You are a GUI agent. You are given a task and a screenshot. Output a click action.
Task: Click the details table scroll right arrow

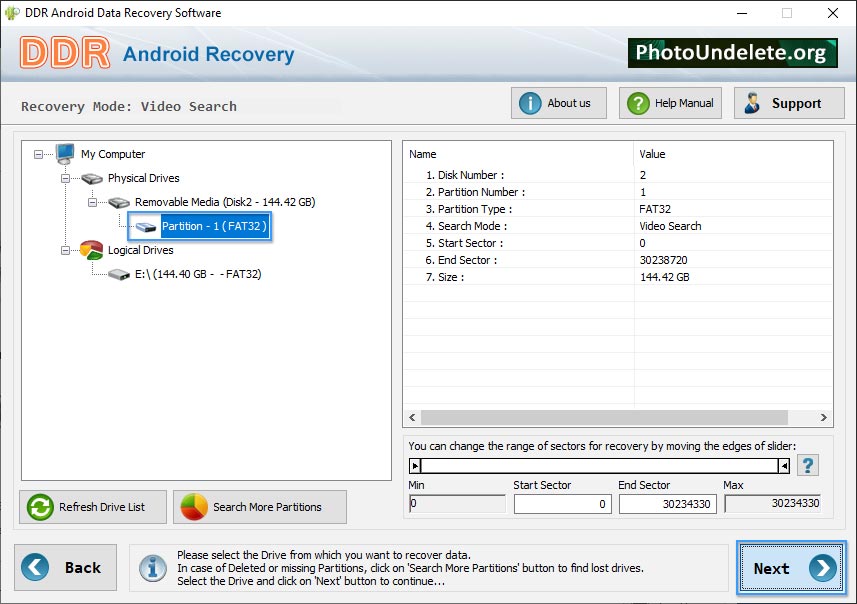tap(823, 418)
